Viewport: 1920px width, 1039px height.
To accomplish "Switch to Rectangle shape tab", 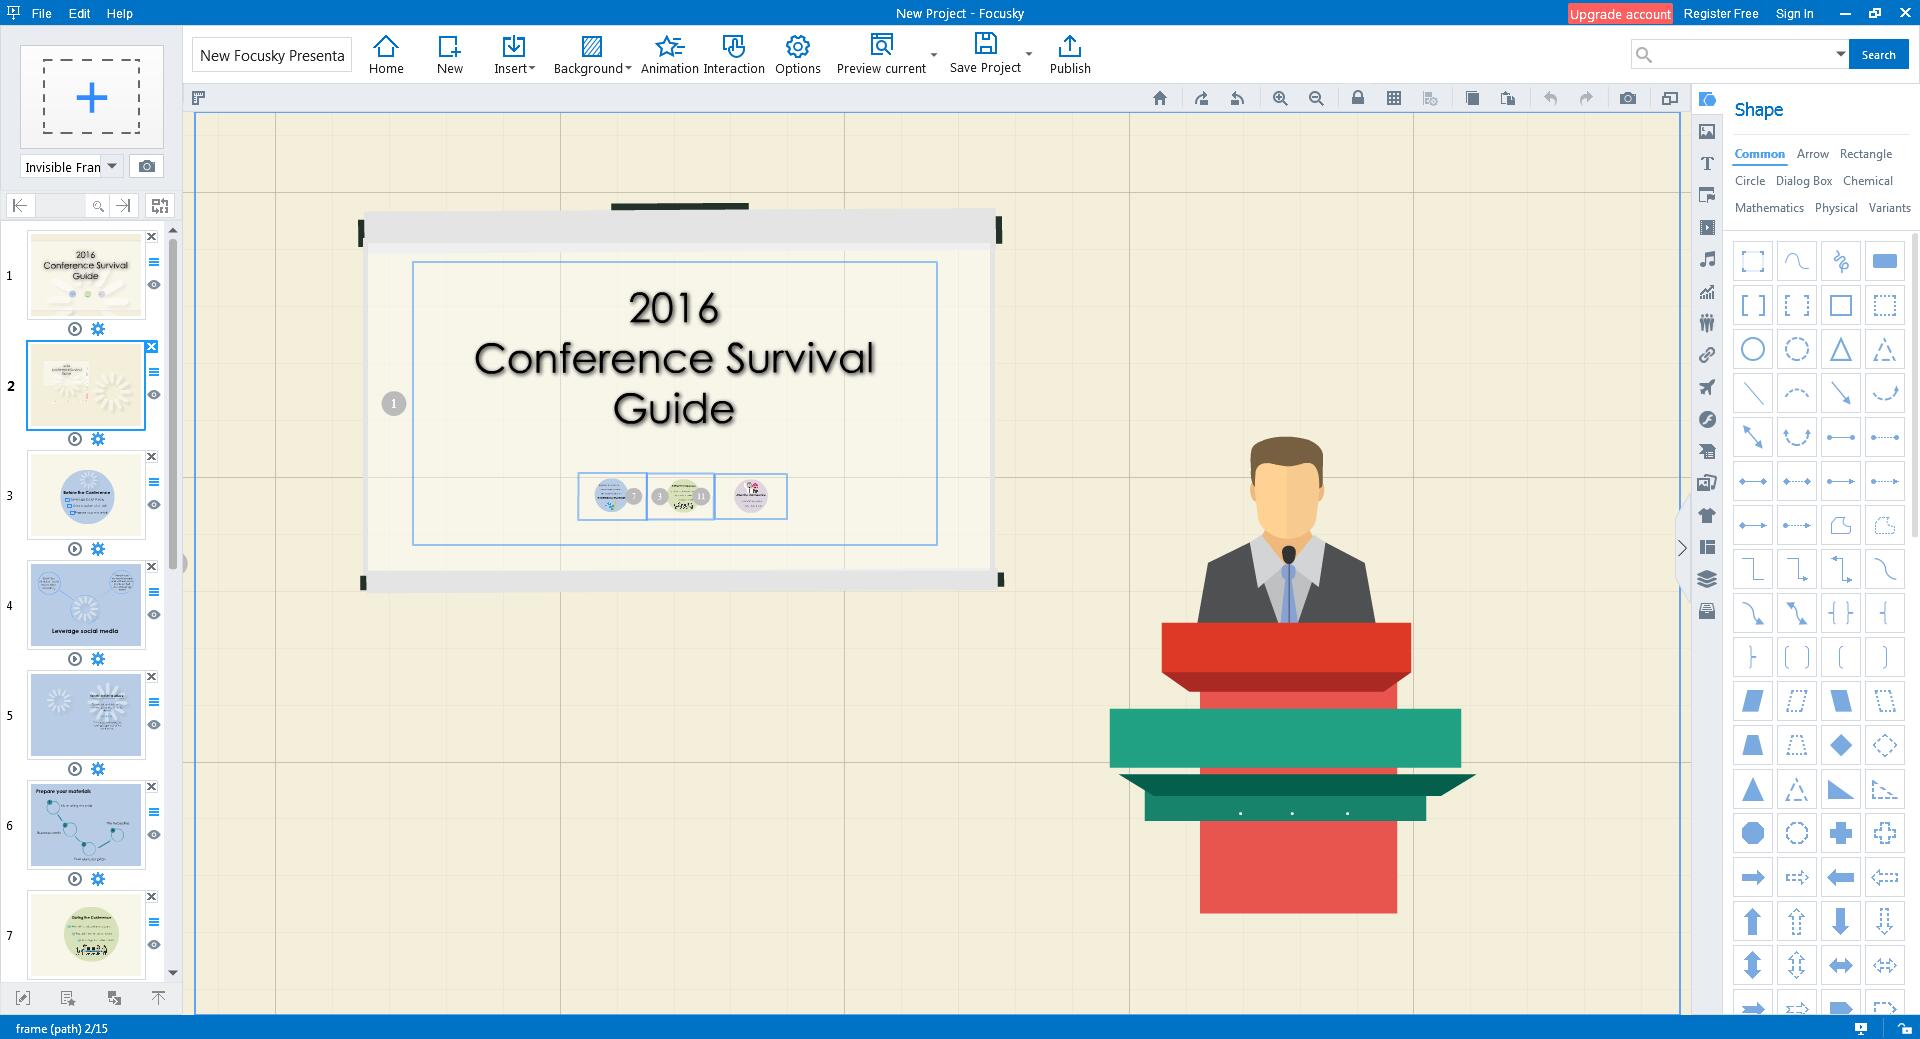I will tap(1865, 154).
